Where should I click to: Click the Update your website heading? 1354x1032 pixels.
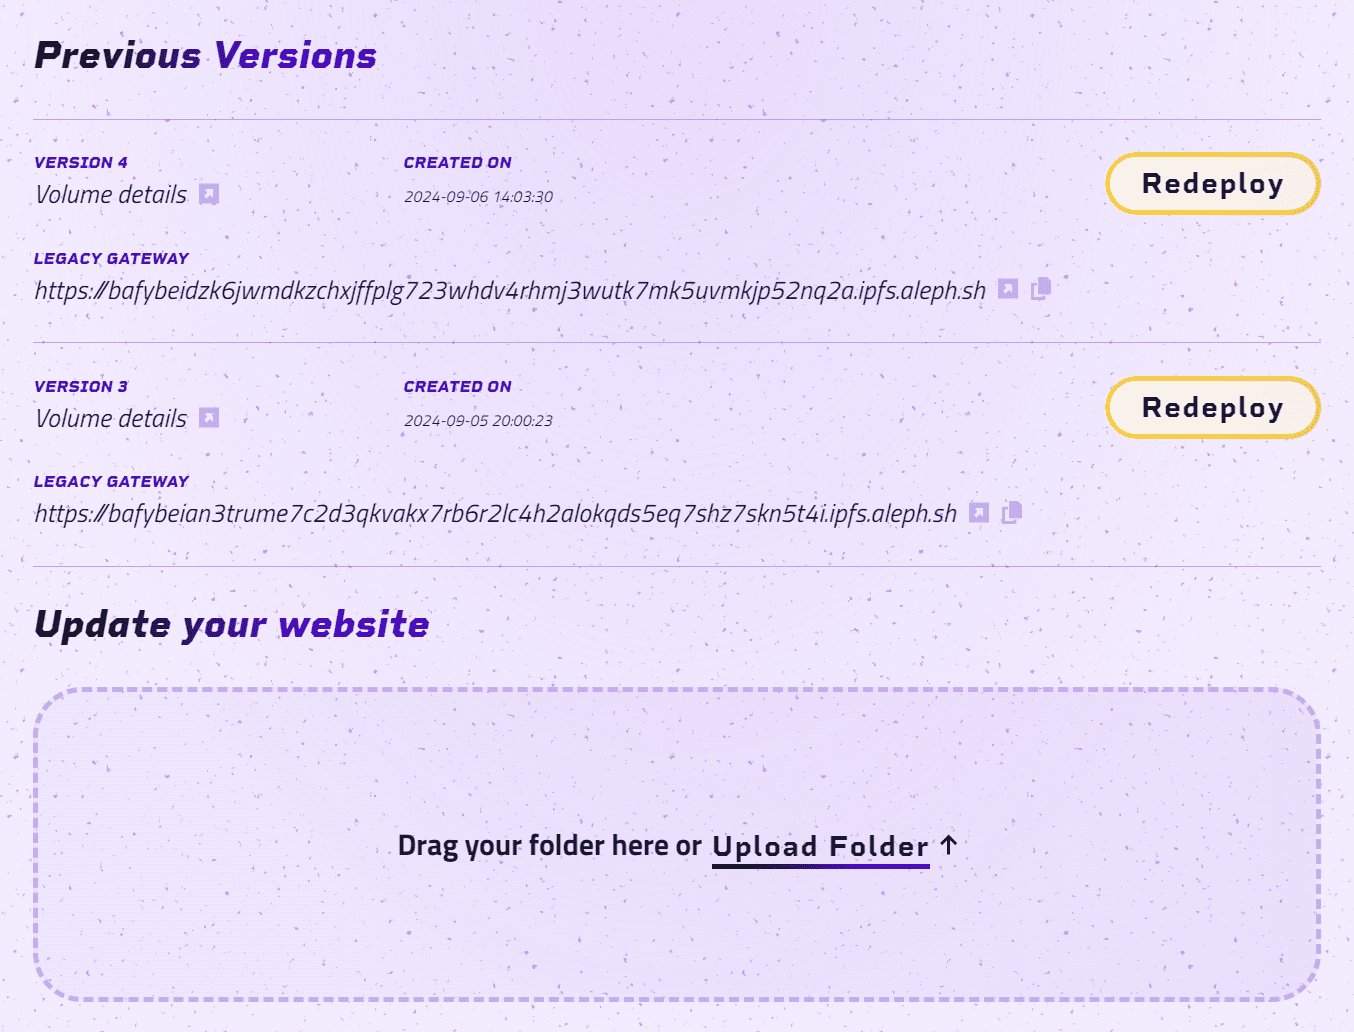[231, 624]
